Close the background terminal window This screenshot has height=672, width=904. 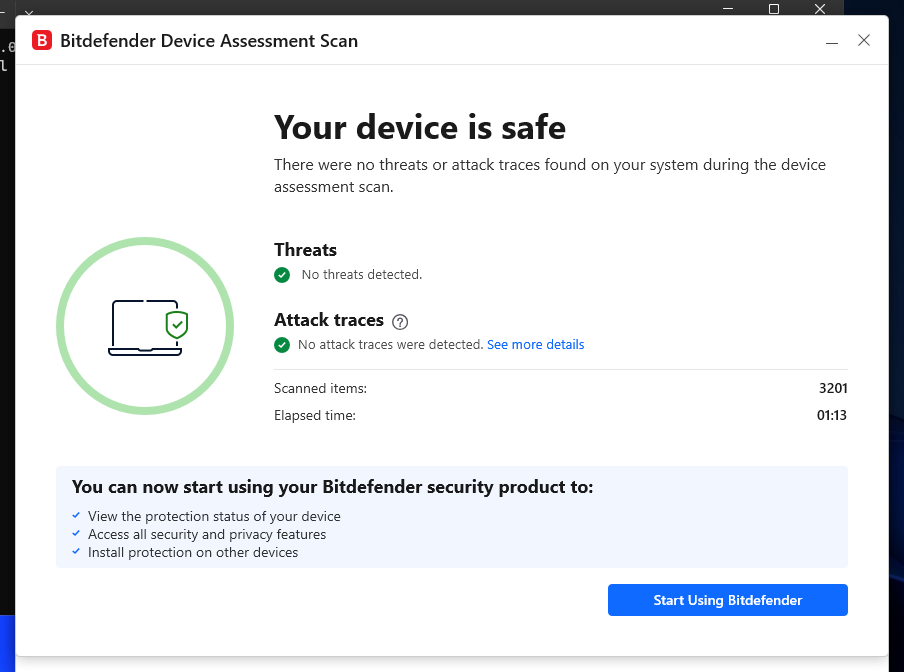point(819,9)
